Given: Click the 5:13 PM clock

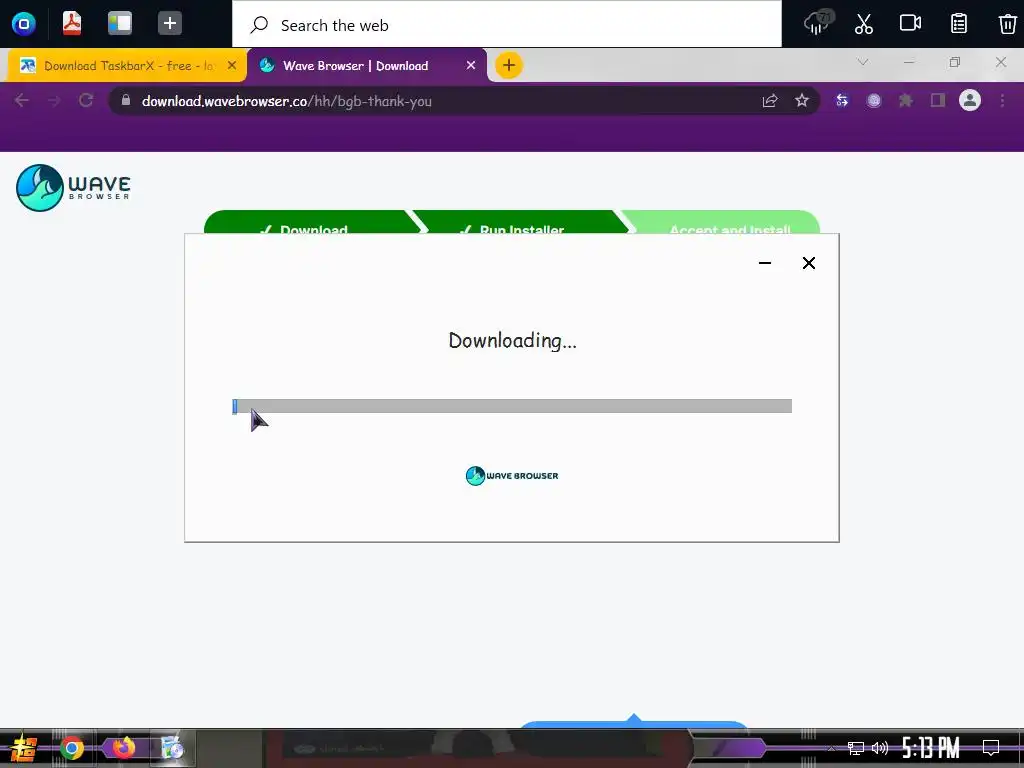Looking at the screenshot, I should 931,748.
